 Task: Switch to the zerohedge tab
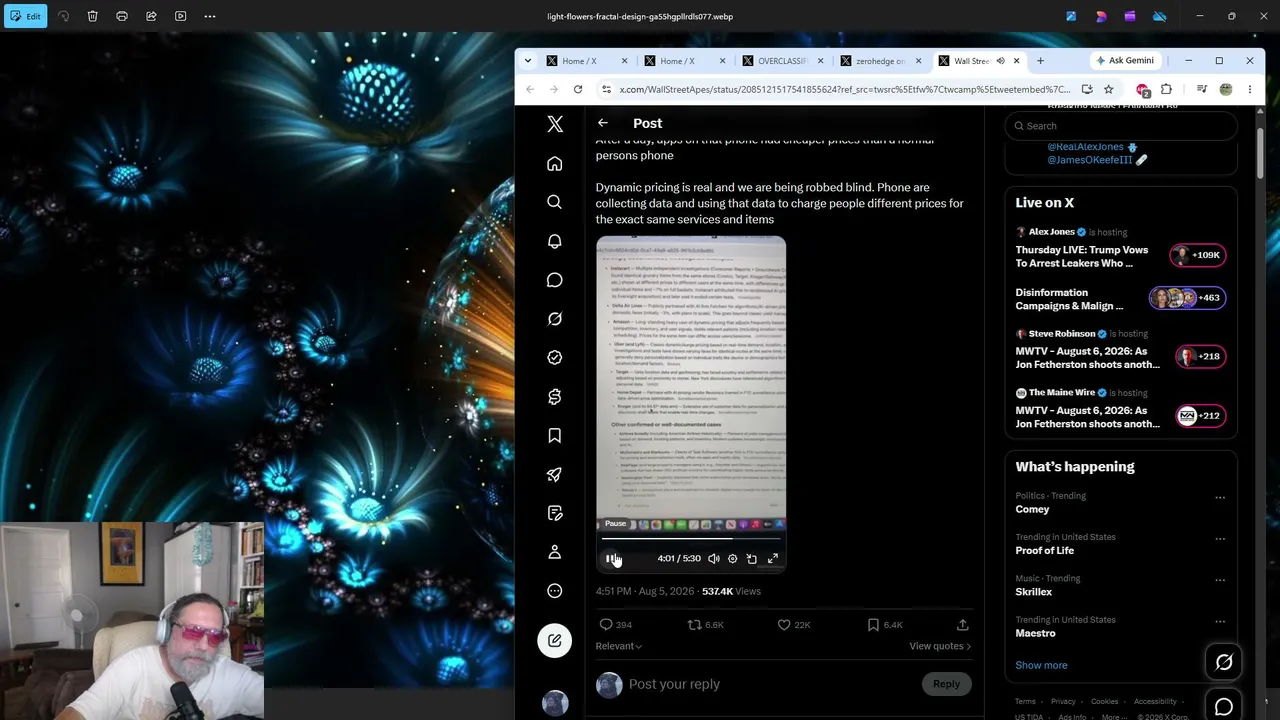(881, 61)
